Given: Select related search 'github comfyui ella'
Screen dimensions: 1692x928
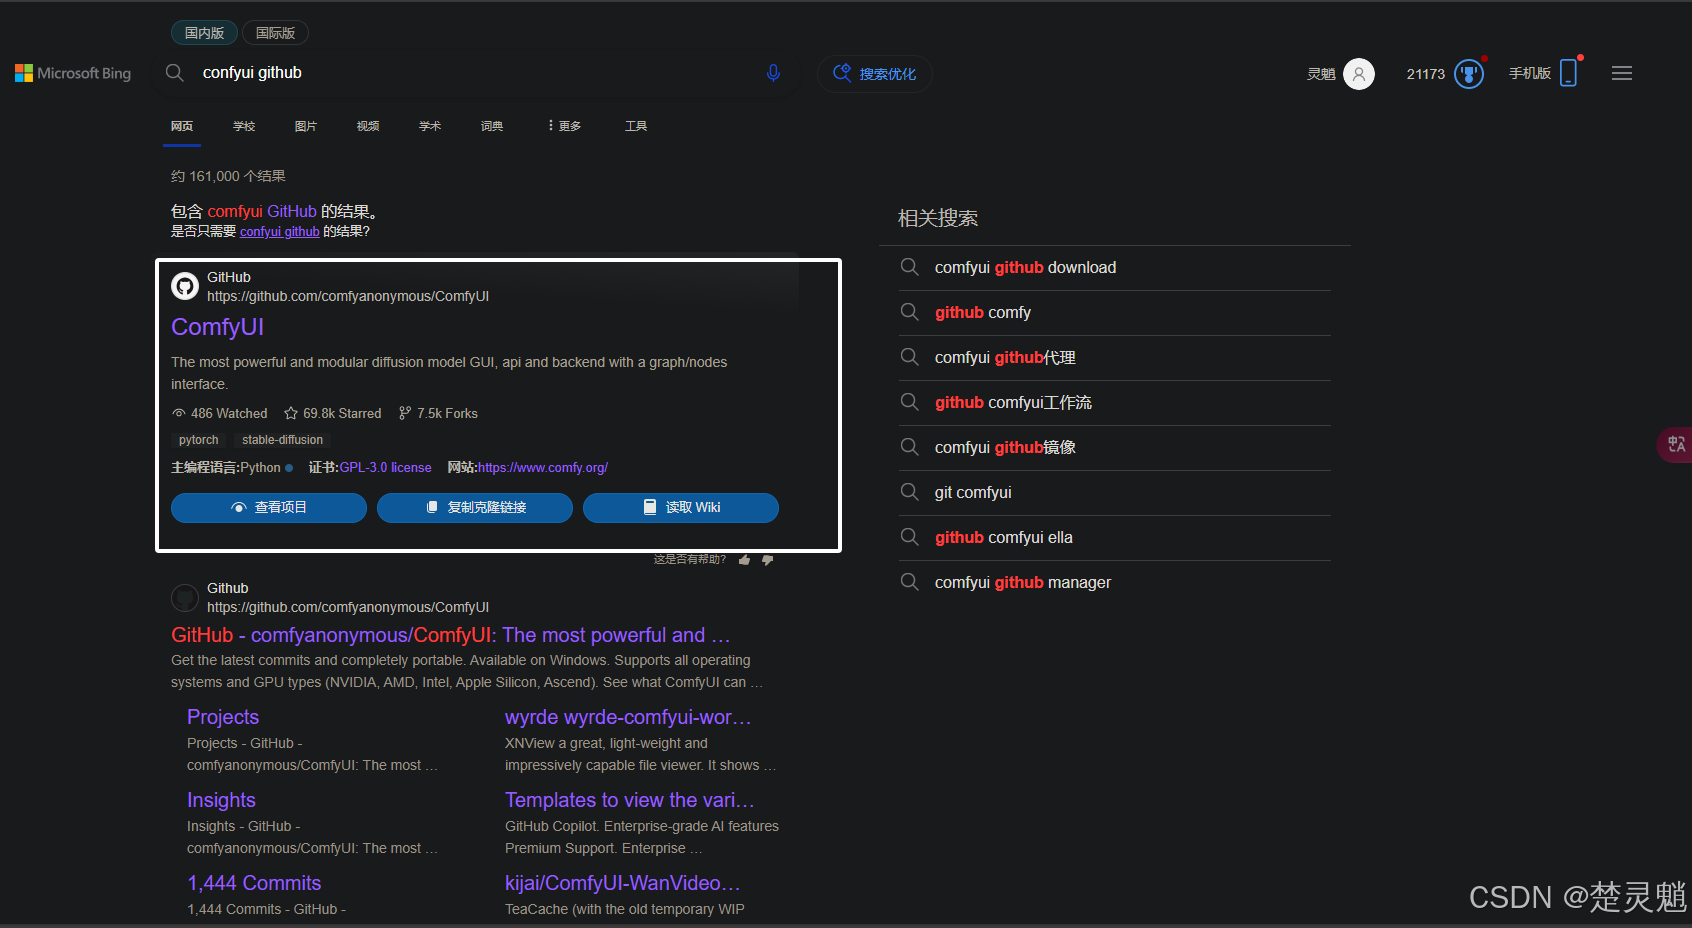Looking at the screenshot, I should (1004, 537).
